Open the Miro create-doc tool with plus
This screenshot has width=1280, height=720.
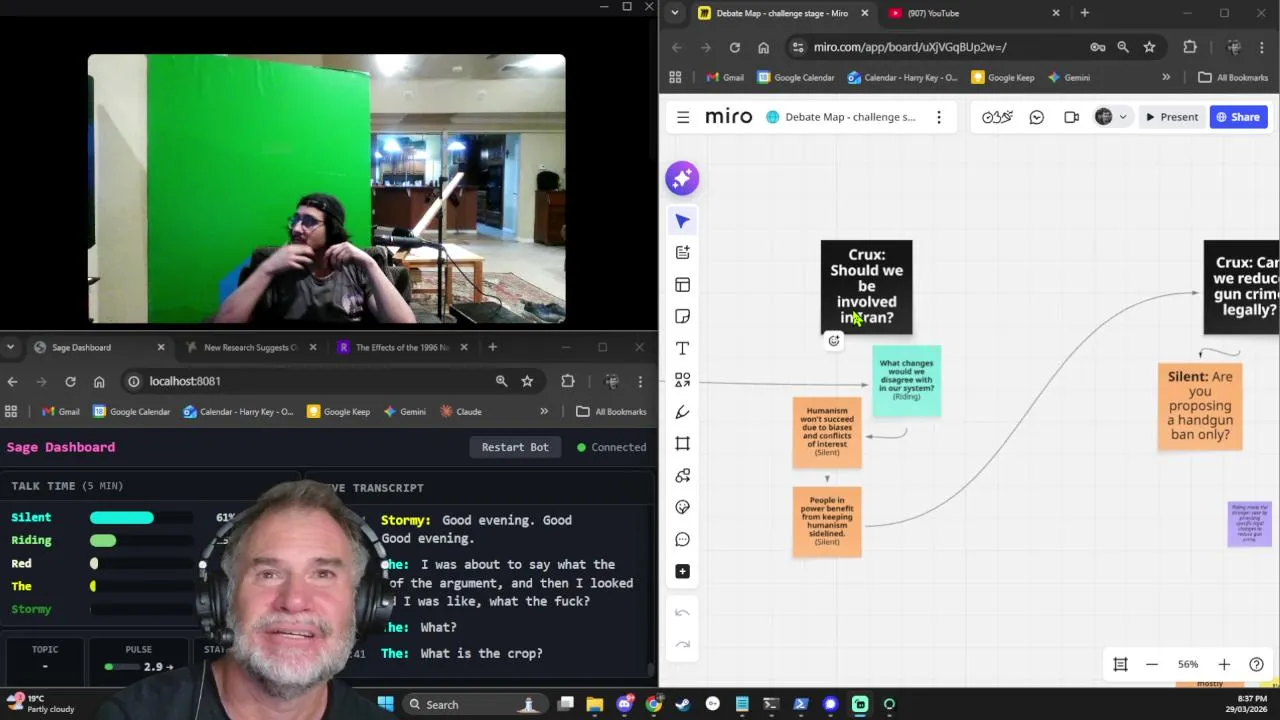pos(682,253)
